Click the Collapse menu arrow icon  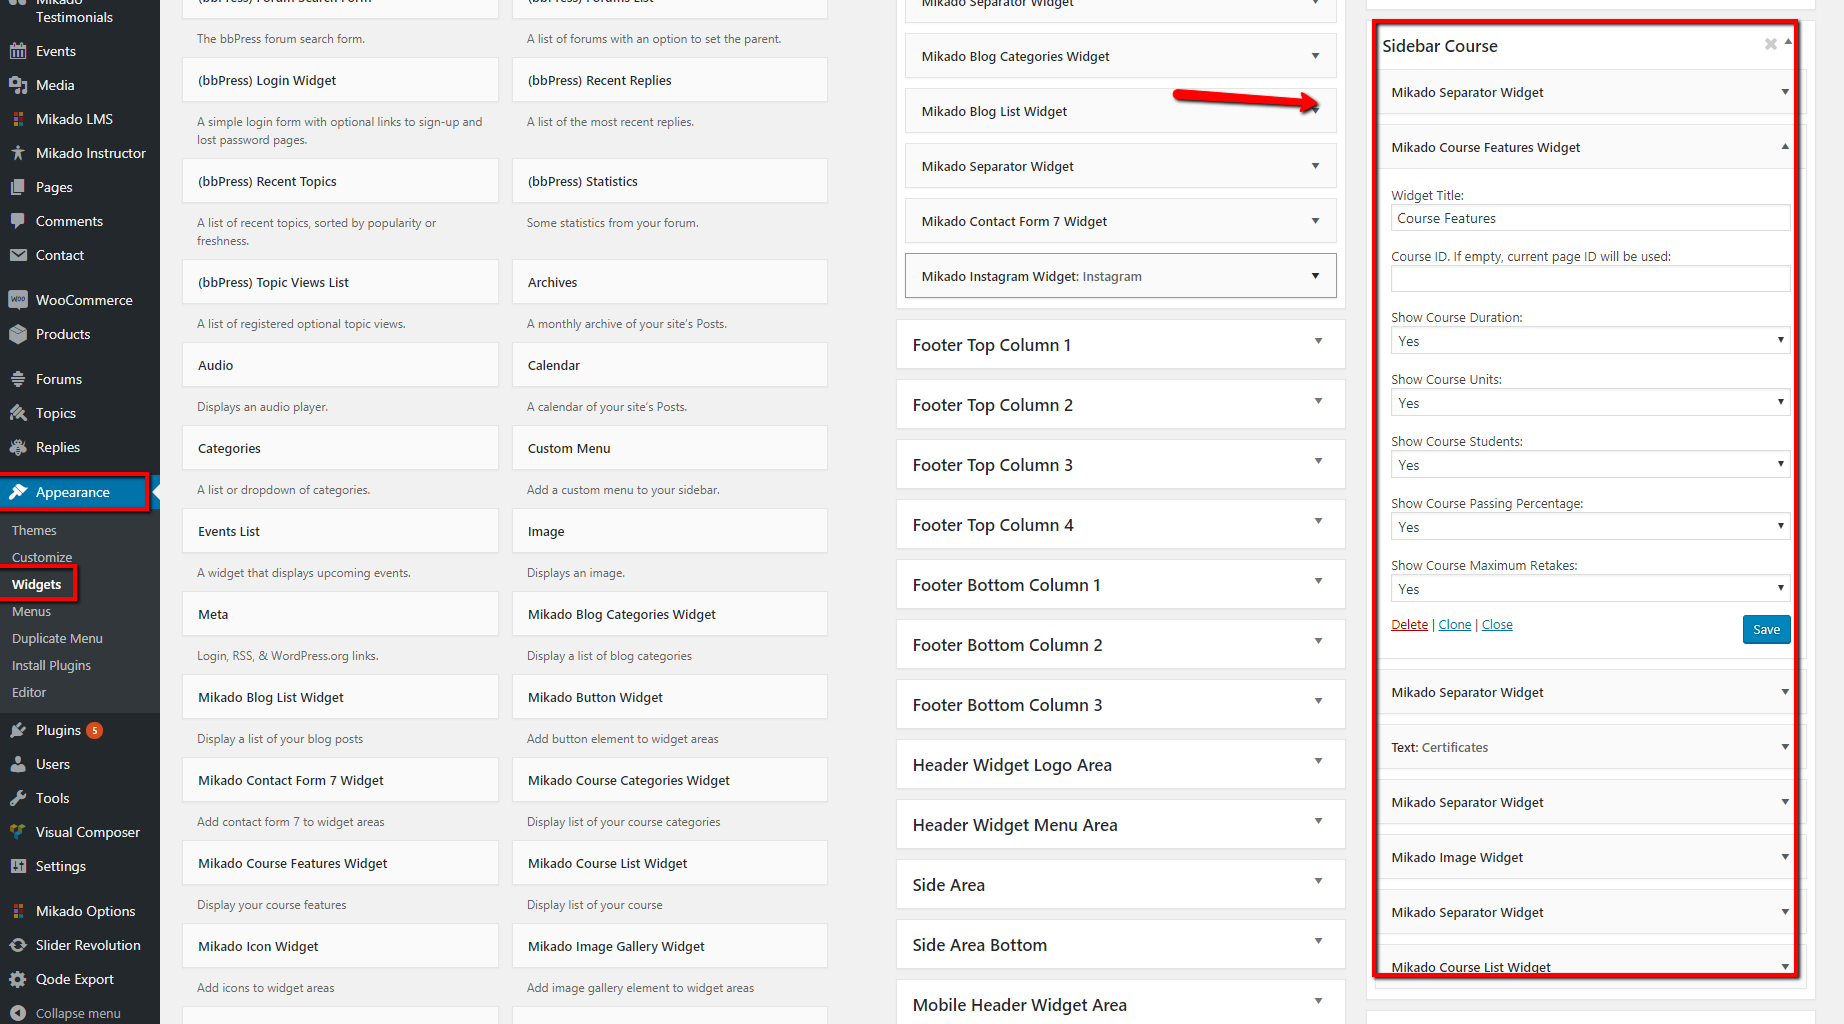click(x=18, y=1013)
